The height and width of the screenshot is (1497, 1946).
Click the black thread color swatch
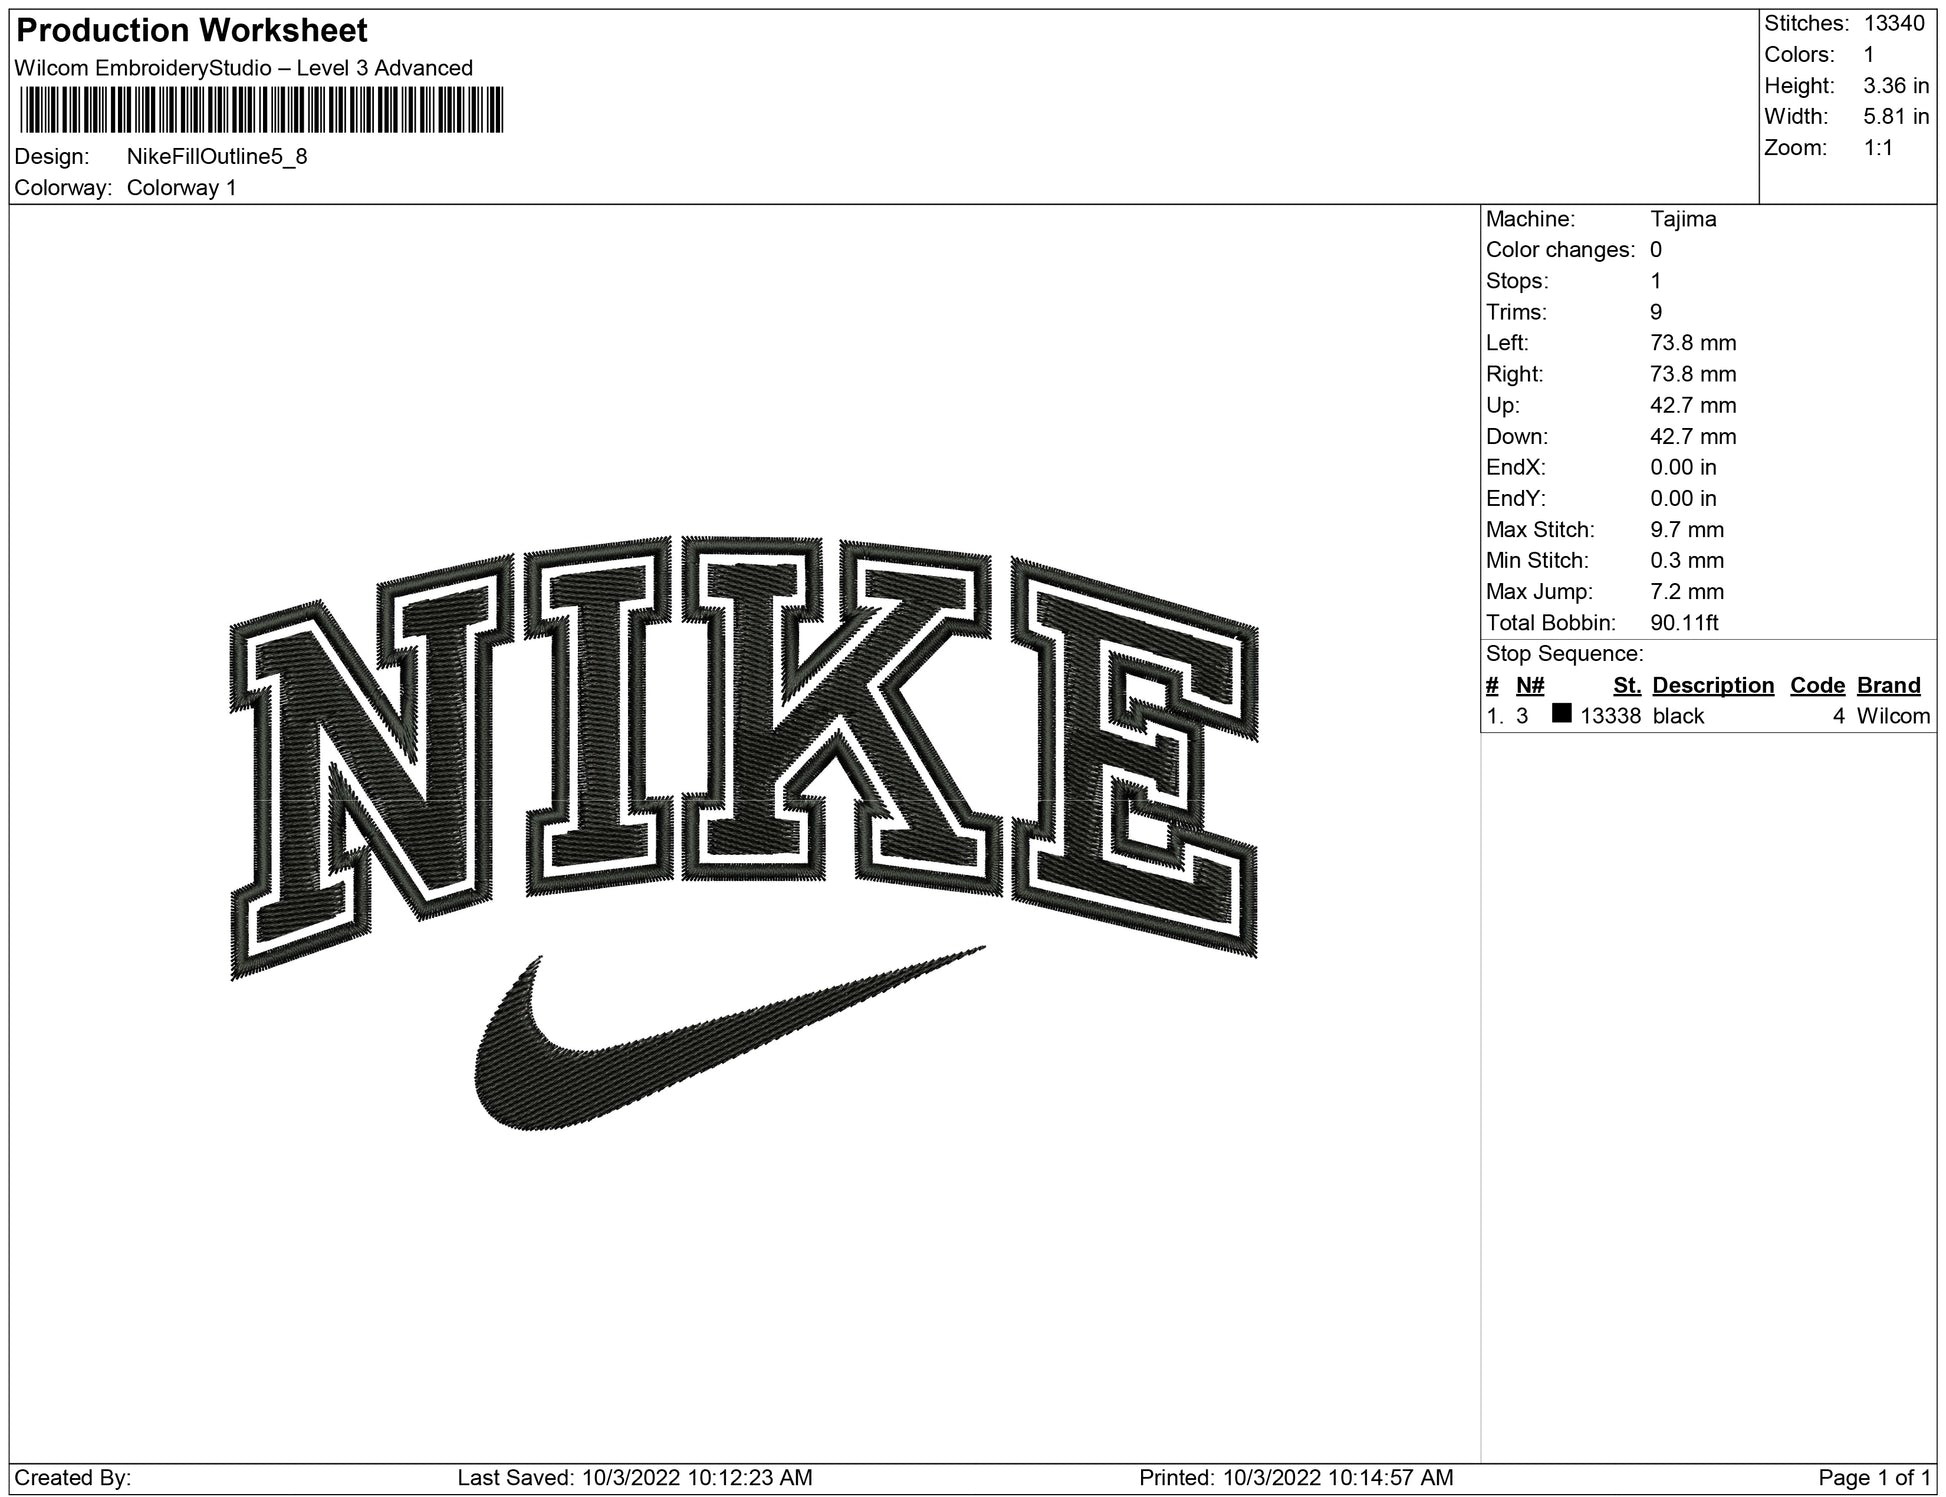[x=1561, y=714]
